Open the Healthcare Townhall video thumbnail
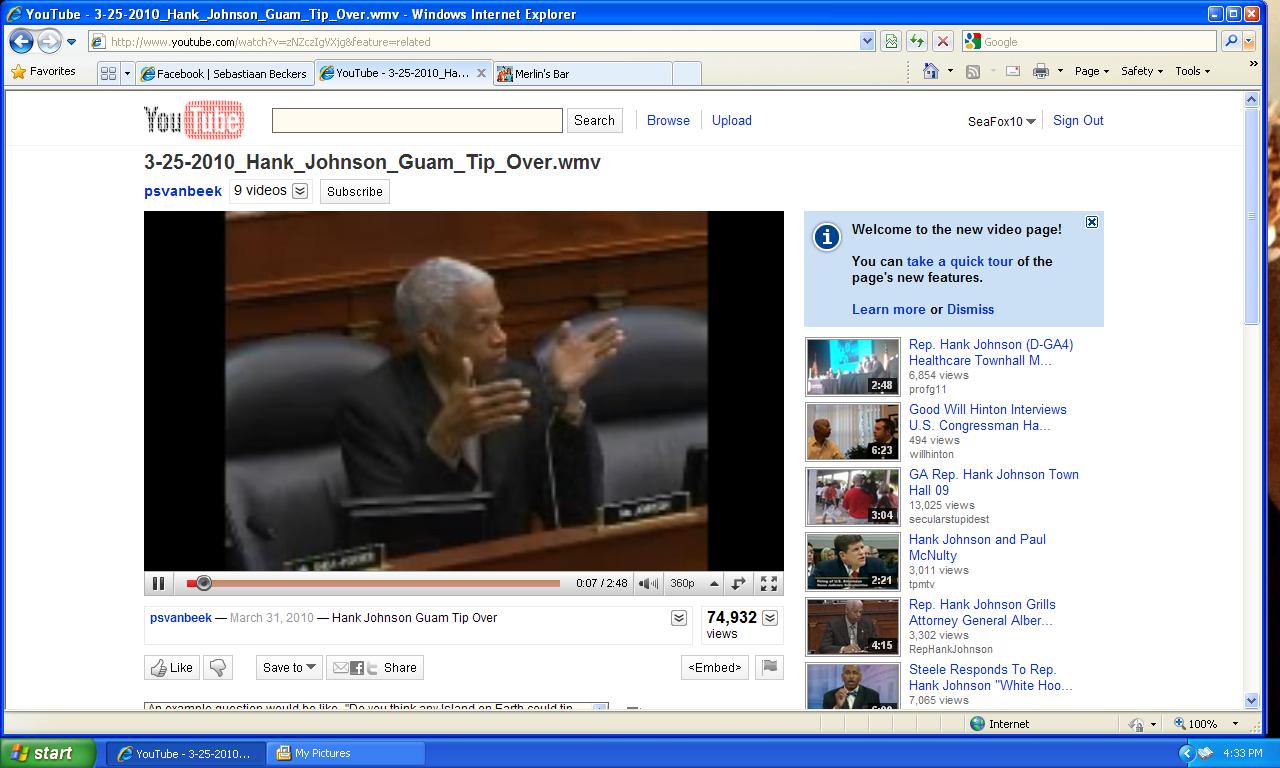 pyautogui.click(x=853, y=367)
